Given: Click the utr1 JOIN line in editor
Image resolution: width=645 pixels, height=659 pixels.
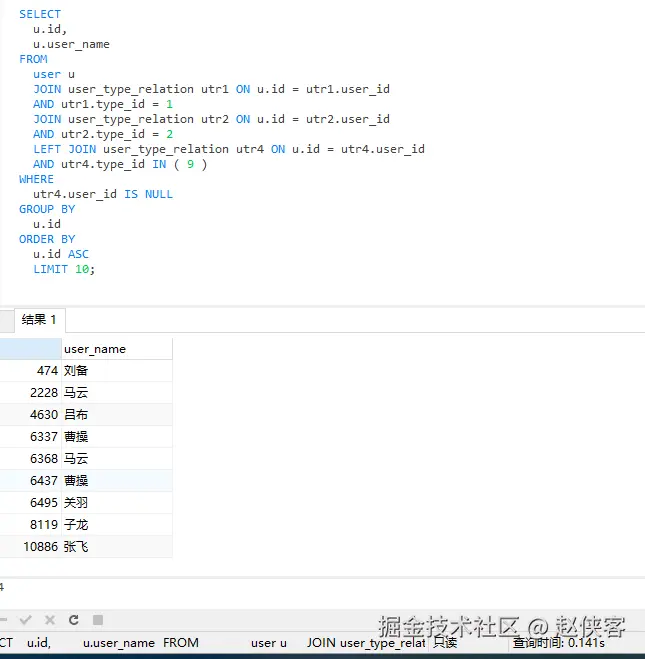Looking at the screenshot, I should pos(211,89).
